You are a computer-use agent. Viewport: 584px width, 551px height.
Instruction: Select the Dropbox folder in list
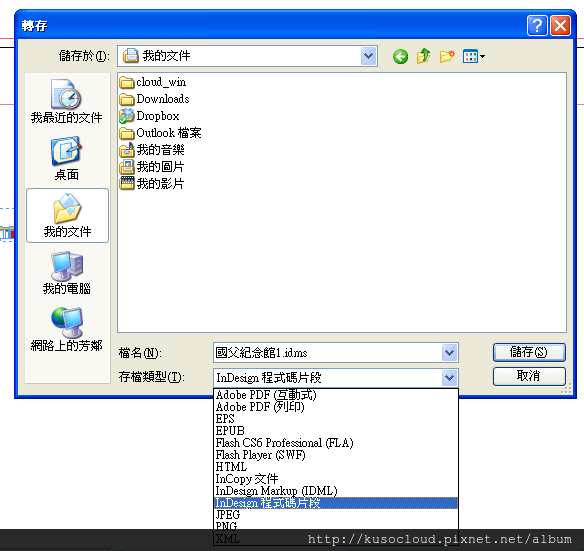150,116
